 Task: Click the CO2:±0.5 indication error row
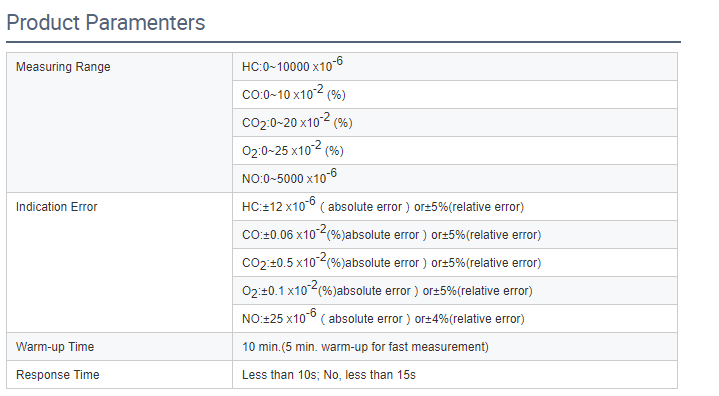[455, 263]
